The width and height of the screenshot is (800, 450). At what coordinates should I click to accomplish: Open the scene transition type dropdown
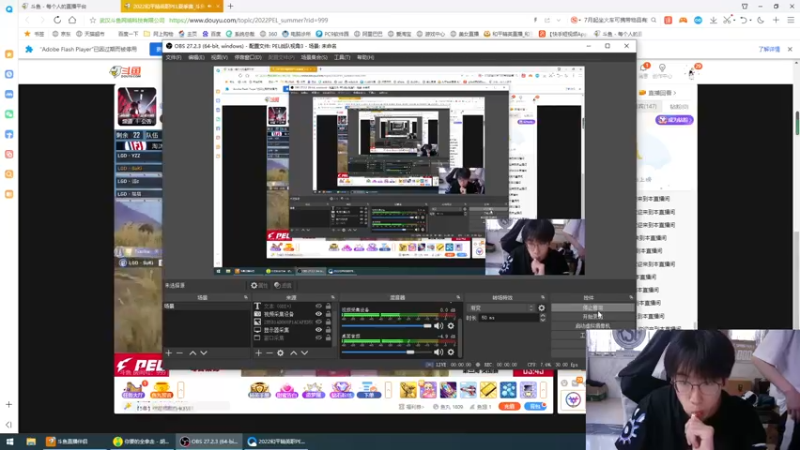click(x=501, y=308)
